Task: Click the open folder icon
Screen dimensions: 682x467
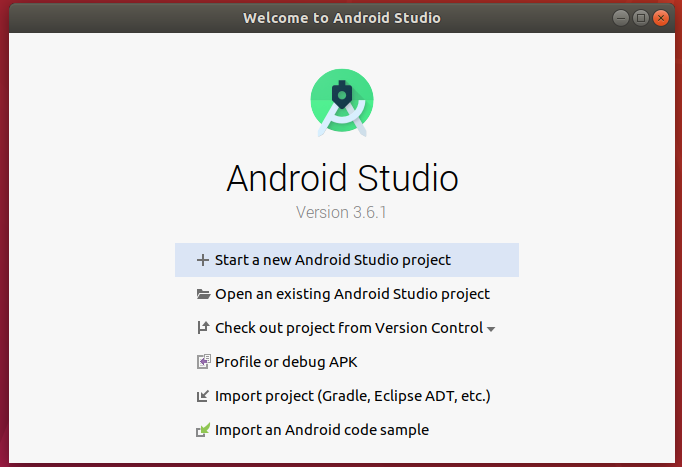Action: click(x=203, y=294)
